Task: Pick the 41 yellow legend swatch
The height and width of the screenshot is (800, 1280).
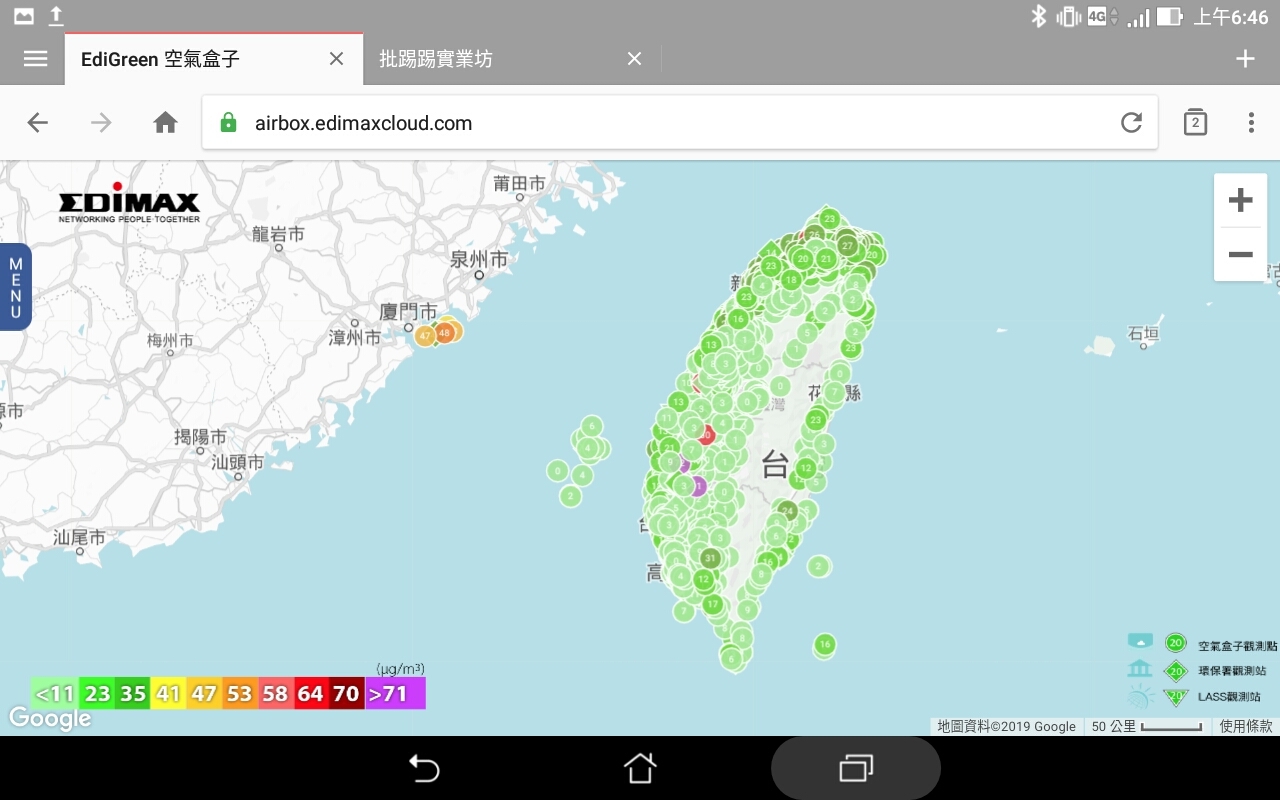Action: point(168,693)
